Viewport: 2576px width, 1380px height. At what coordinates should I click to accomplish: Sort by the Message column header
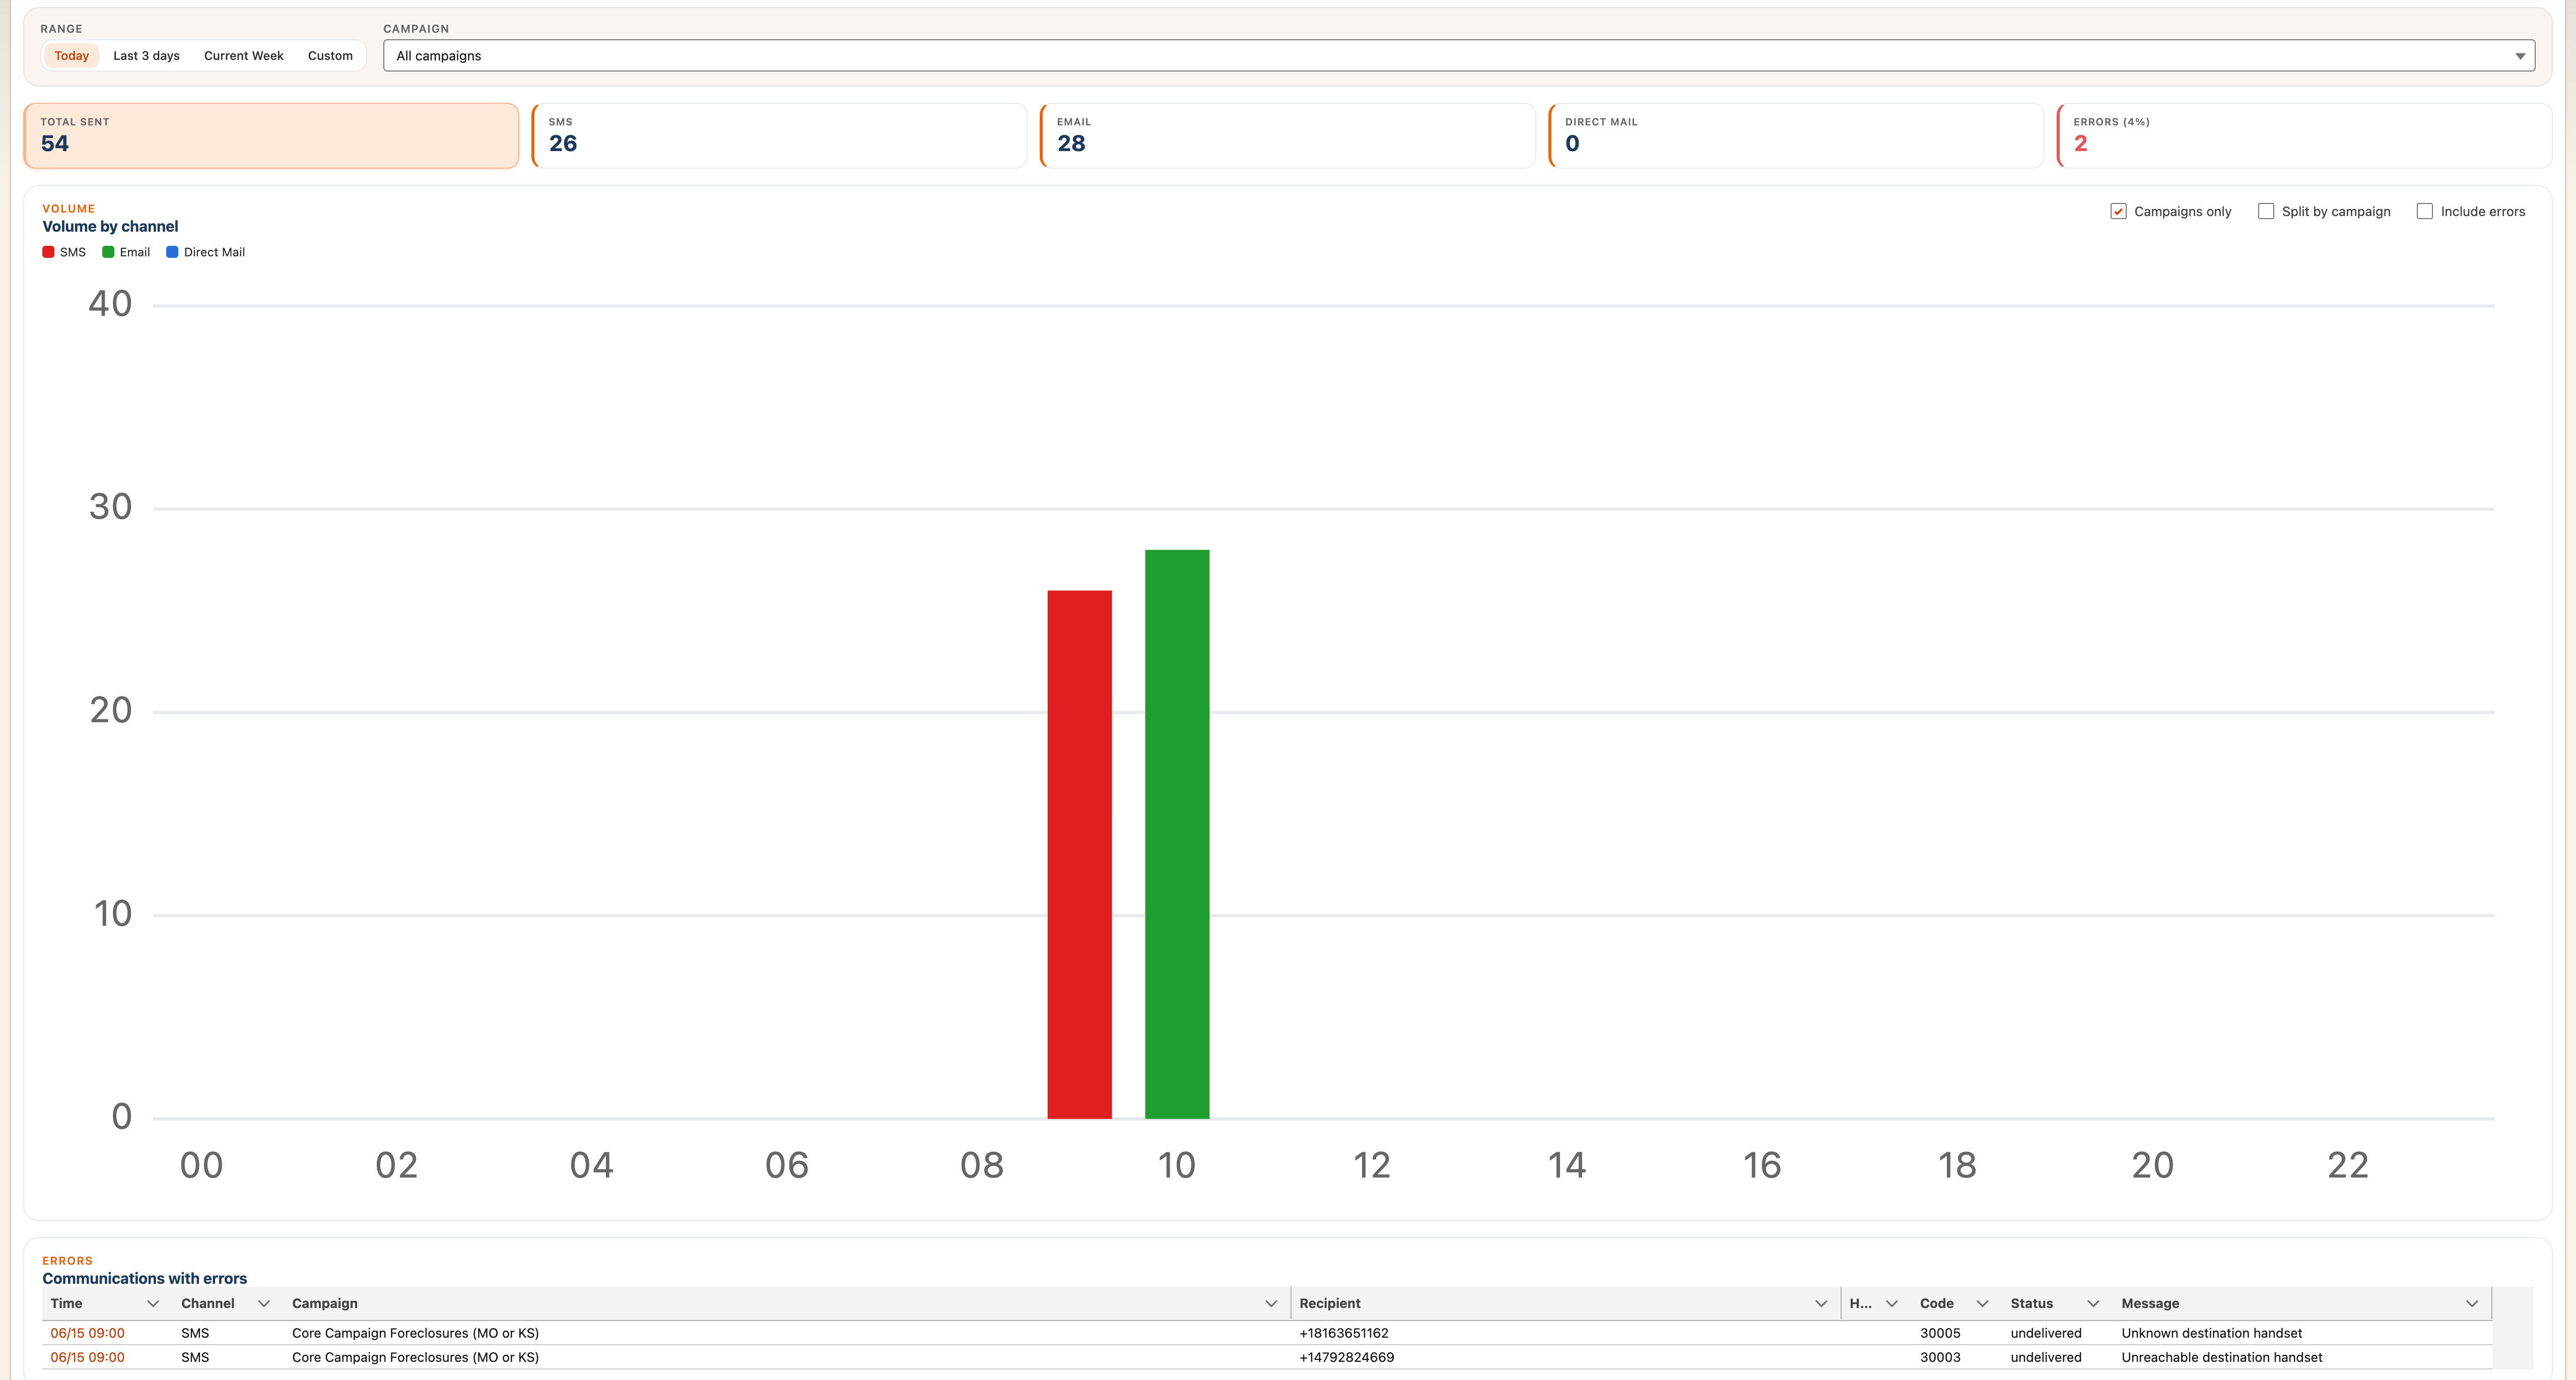pos(2150,1303)
